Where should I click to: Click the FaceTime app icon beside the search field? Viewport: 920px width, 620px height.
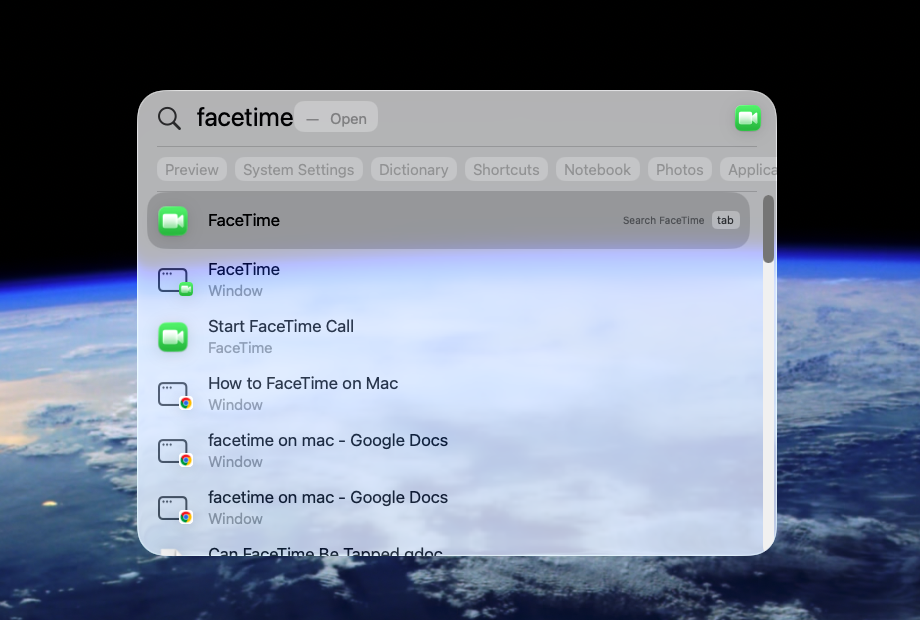(748, 118)
